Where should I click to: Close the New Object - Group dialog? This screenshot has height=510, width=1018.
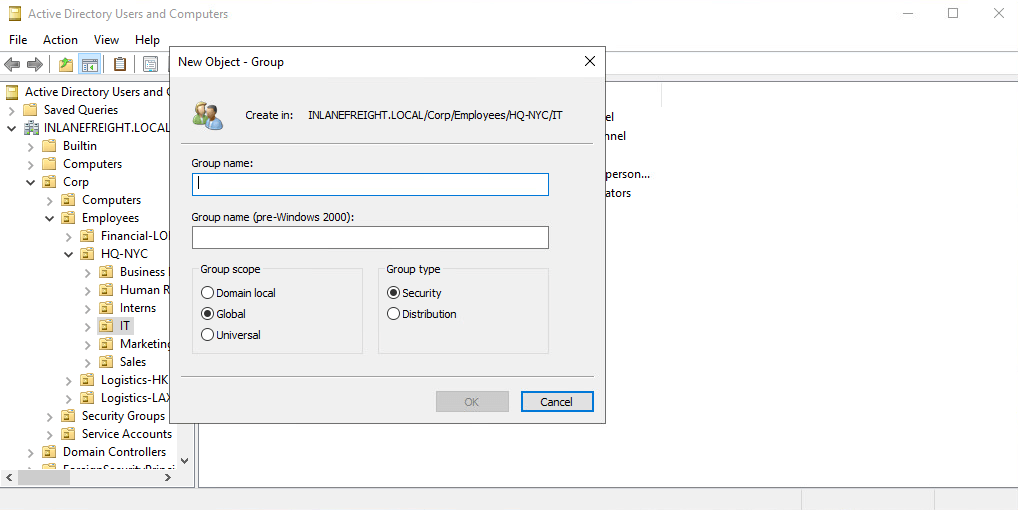[x=590, y=62]
